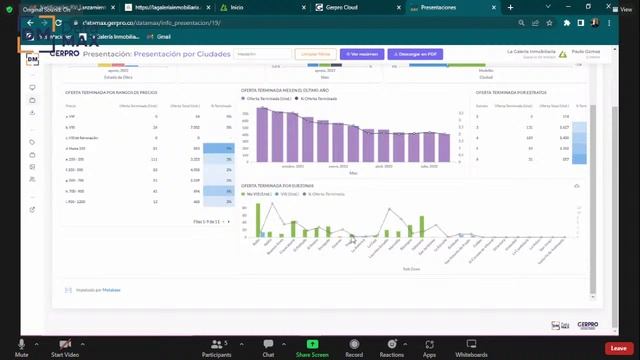640x360 pixels.
Task: Click the first purple bar in monthly chart
Action: point(262,135)
